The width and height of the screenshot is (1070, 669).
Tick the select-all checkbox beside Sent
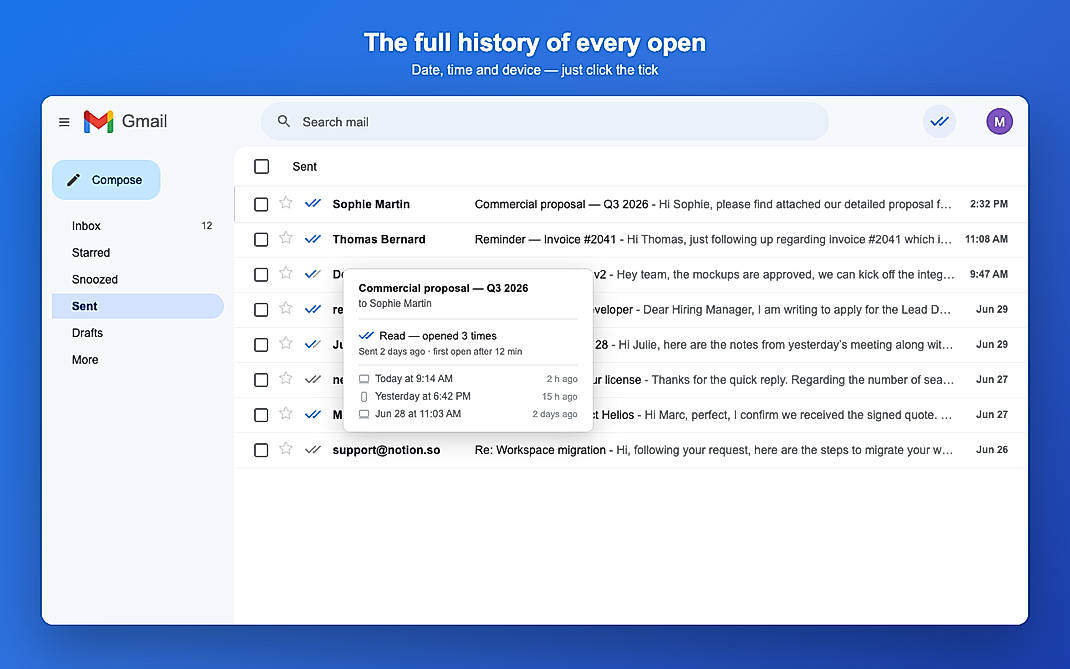(261, 167)
